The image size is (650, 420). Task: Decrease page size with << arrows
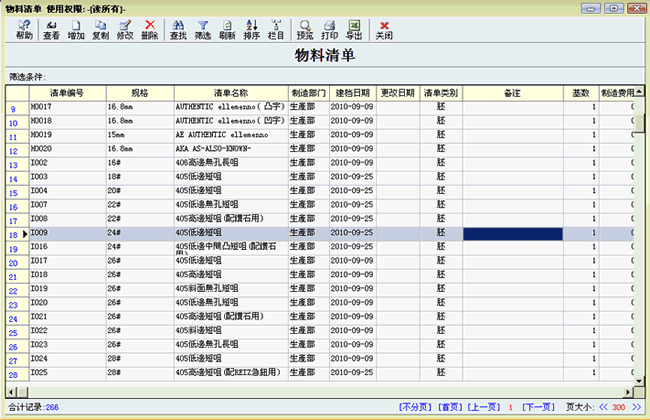[603, 407]
